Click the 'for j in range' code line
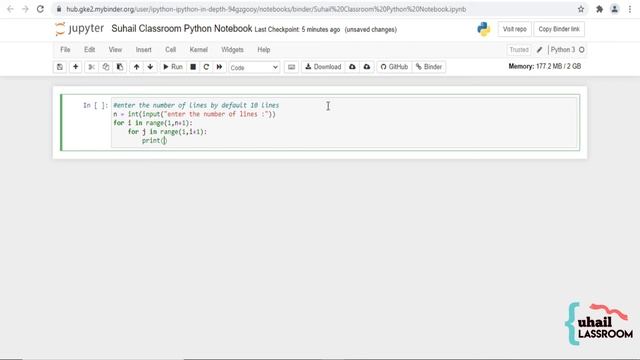This screenshot has height=360, width=640. (167, 131)
